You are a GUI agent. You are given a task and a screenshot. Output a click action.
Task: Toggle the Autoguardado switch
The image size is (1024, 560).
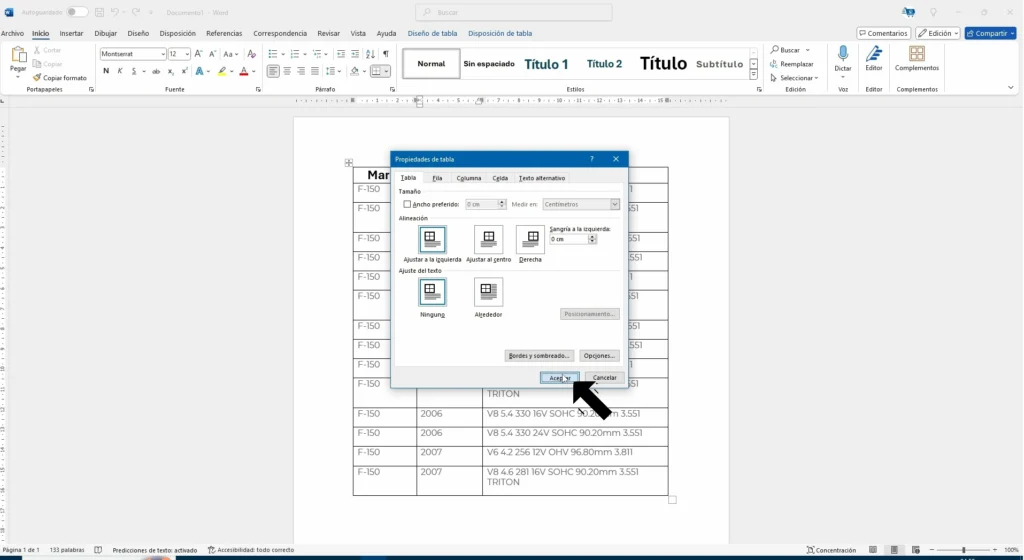click(x=77, y=12)
